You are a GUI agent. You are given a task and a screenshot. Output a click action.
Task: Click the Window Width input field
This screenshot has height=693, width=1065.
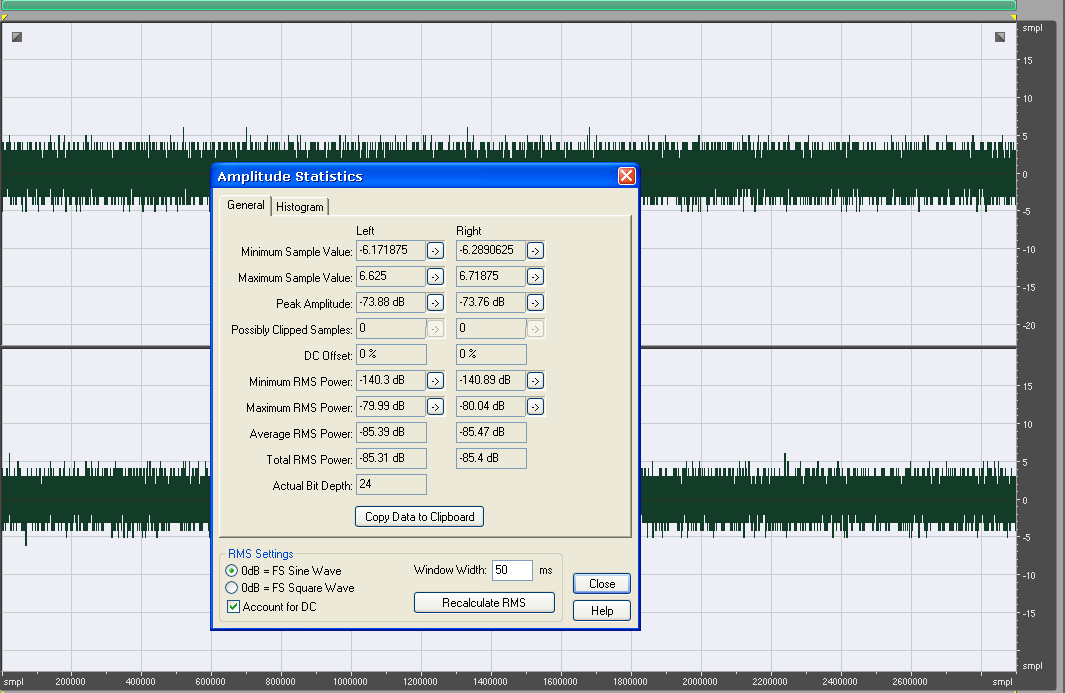click(x=512, y=570)
